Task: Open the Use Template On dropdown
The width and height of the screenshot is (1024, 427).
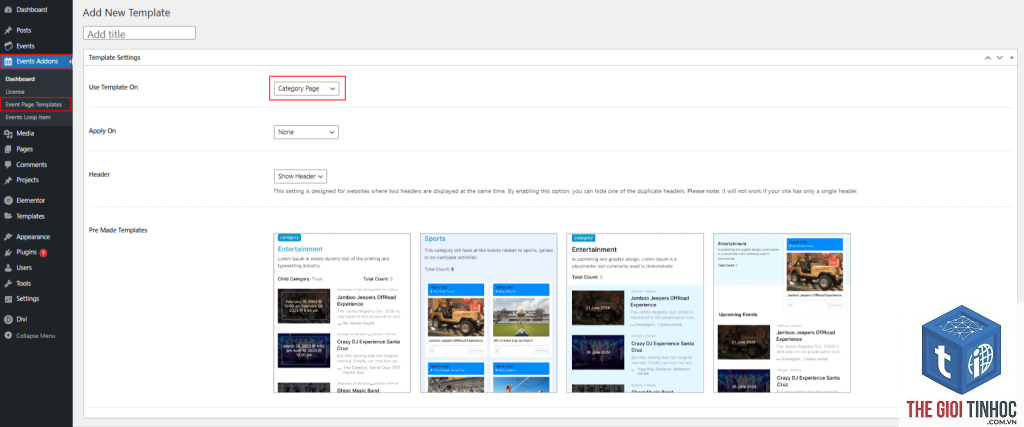Action: (306, 88)
